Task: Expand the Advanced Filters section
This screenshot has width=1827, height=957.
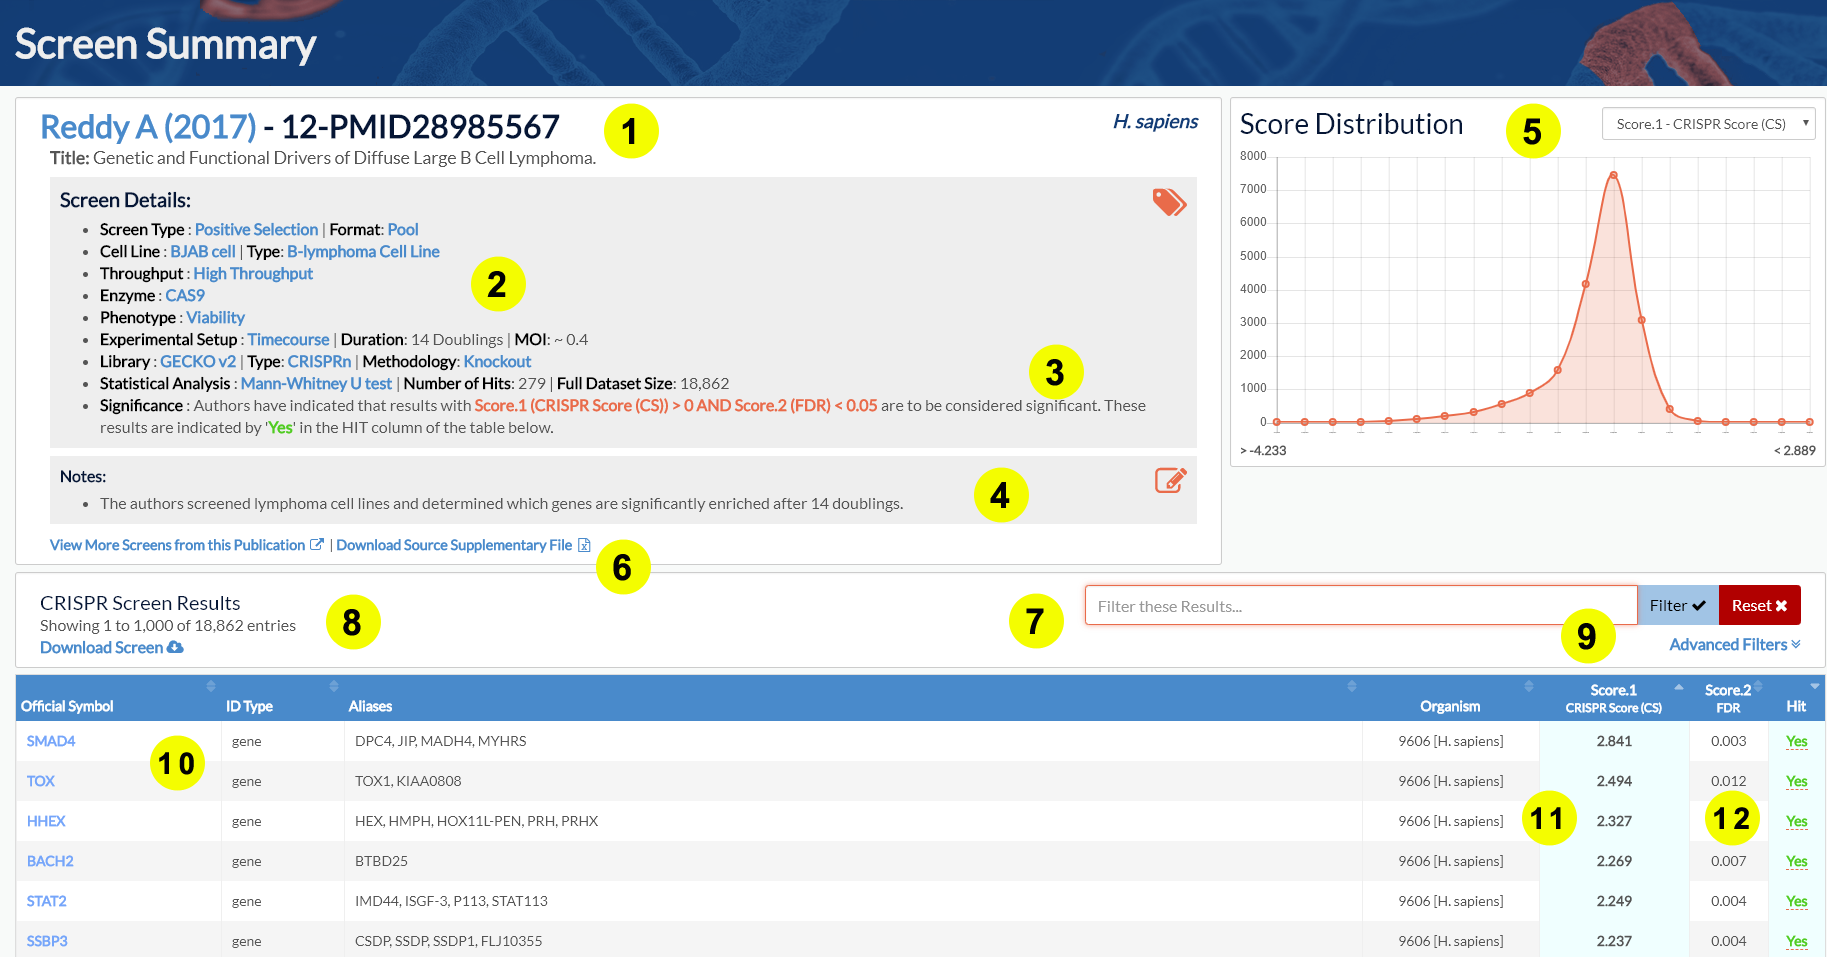Action: (x=1734, y=645)
